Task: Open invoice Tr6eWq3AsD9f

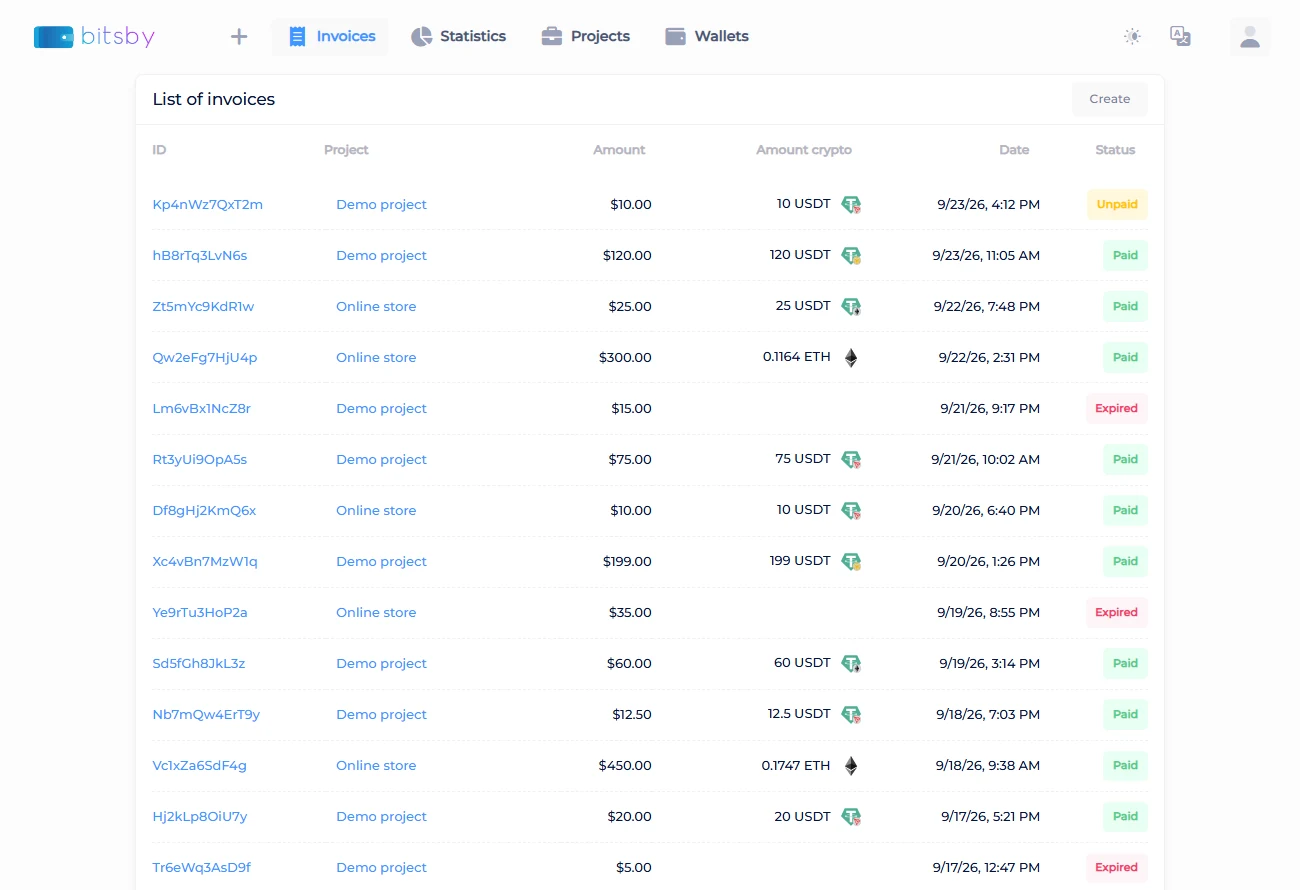Action: pos(201,868)
